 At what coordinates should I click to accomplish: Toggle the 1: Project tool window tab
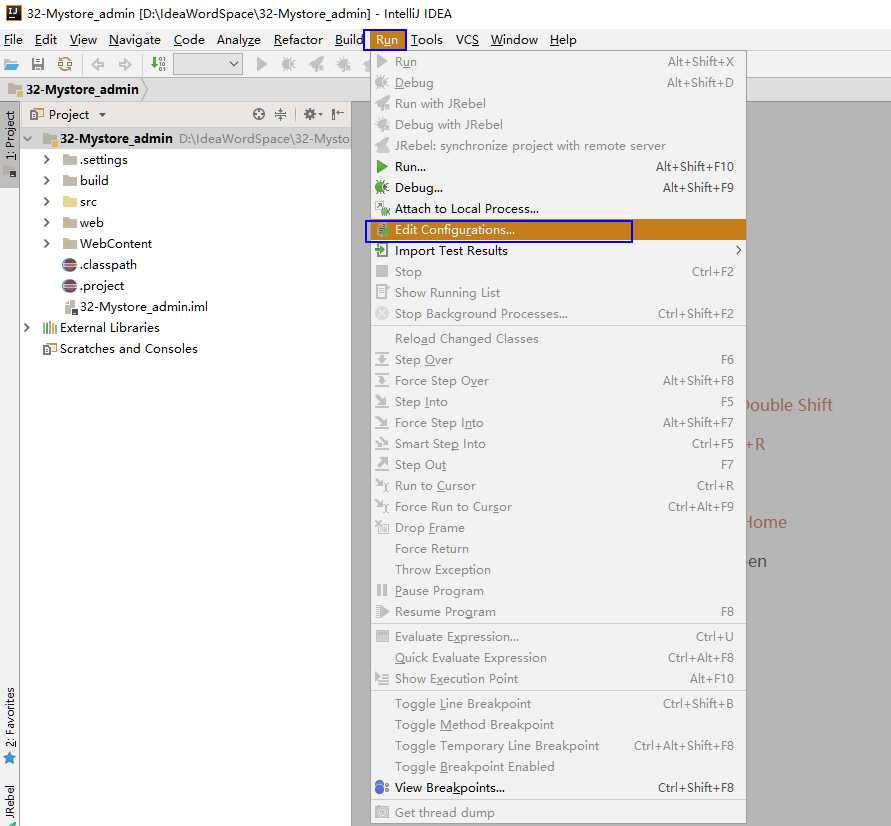click(x=10, y=135)
